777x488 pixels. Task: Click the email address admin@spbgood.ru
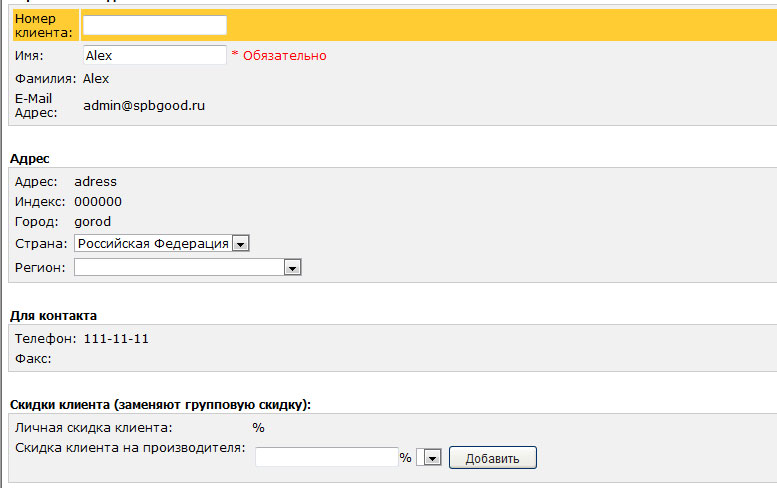click(144, 105)
